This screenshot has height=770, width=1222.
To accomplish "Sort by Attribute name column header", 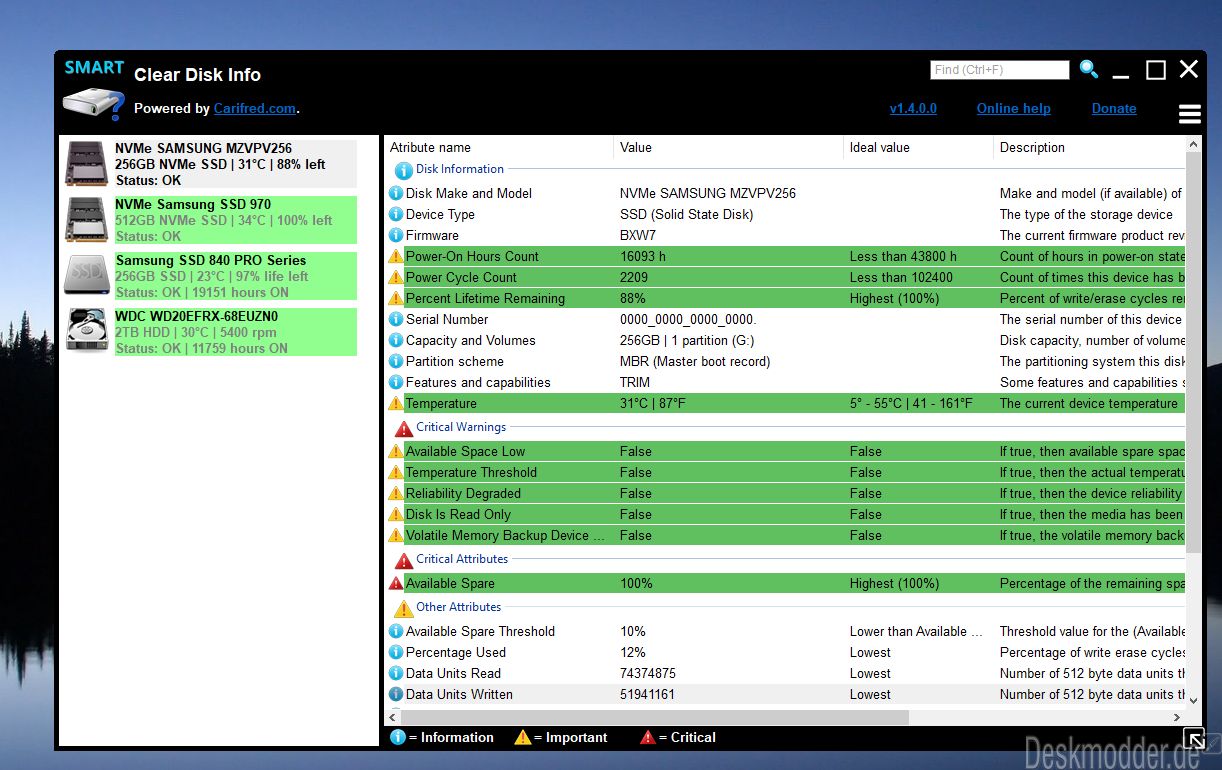I will [x=499, y=147].
